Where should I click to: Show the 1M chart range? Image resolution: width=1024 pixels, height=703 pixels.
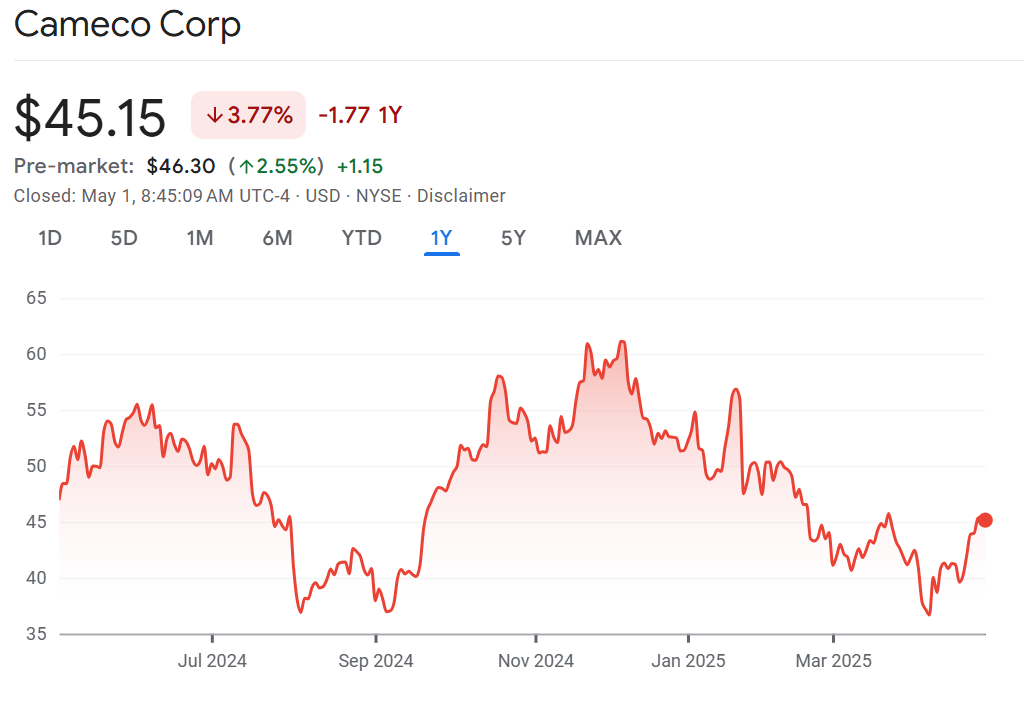coord(200,238)
